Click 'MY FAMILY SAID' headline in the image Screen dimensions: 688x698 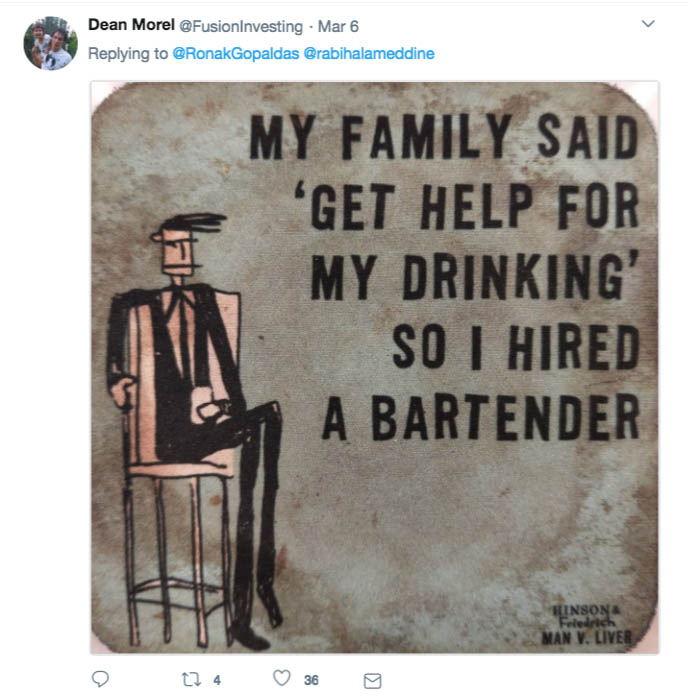coord(444,138)
